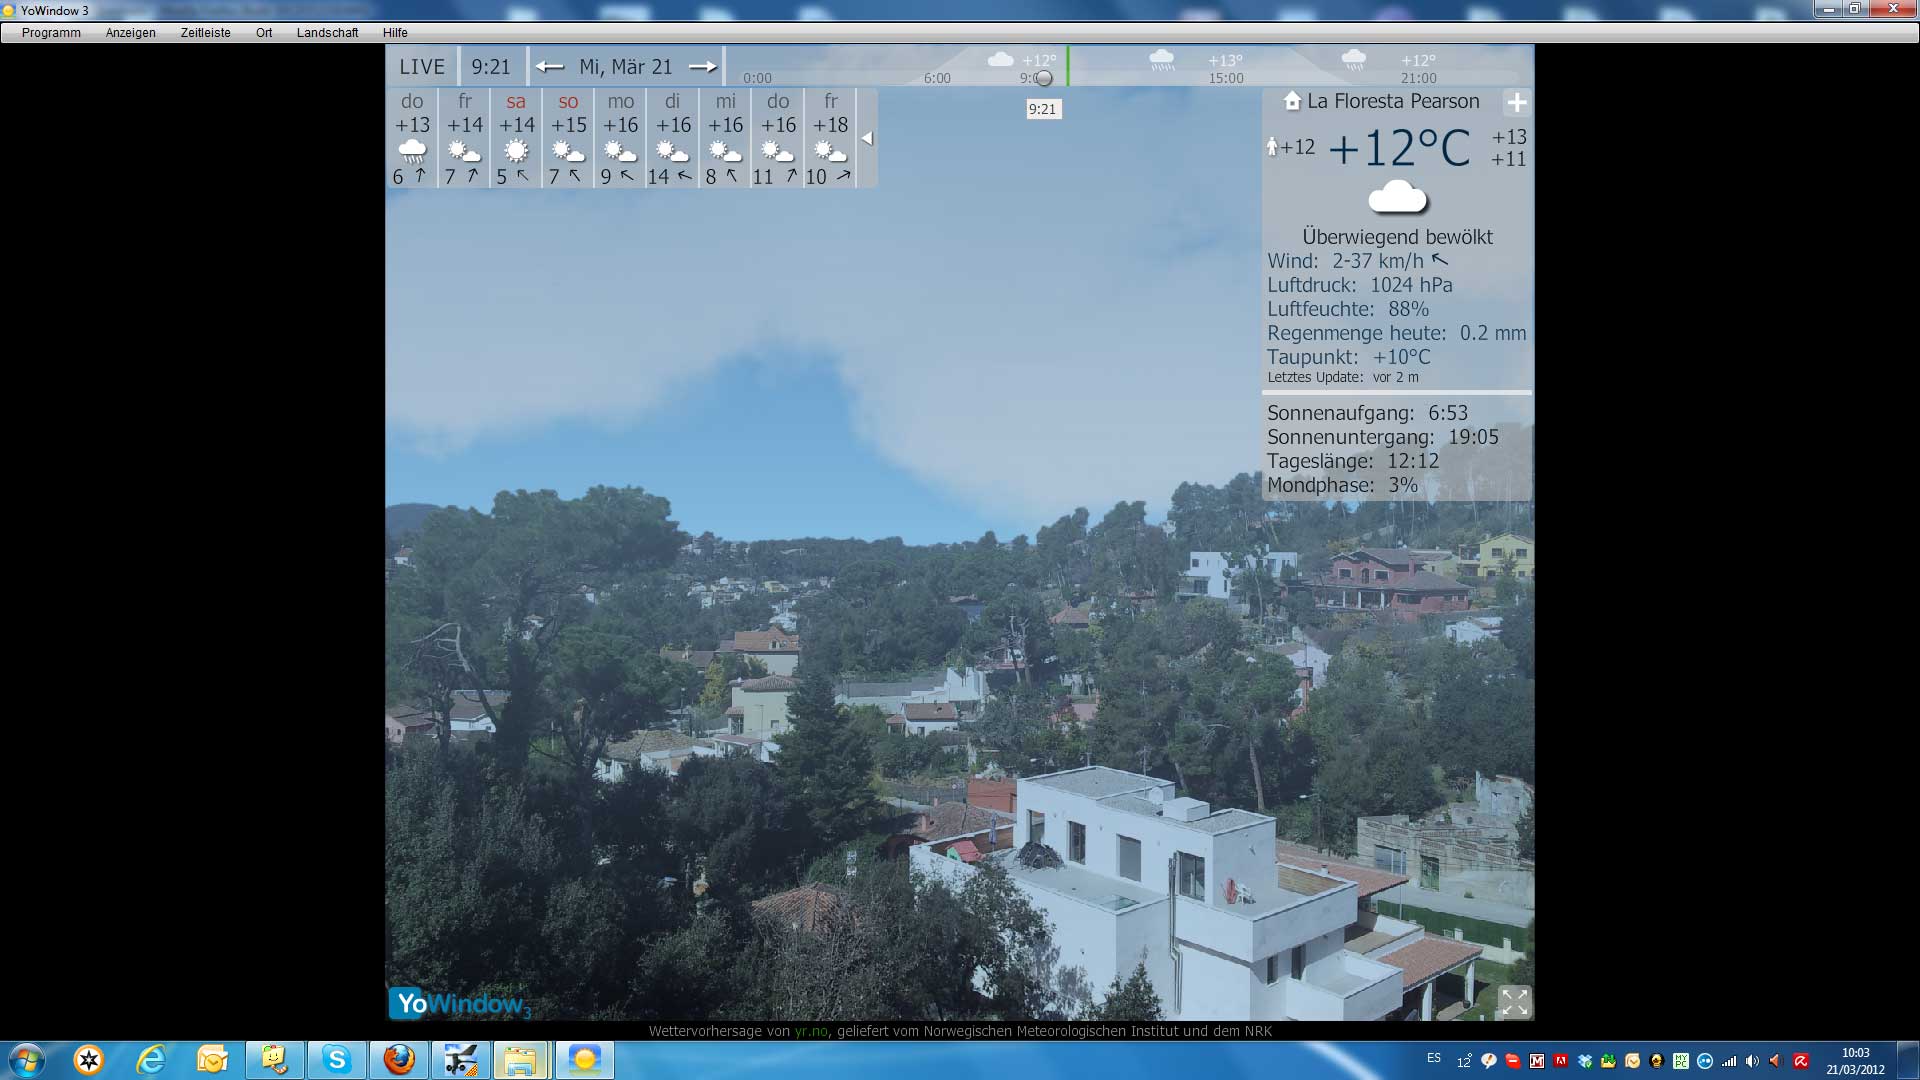This screenshot has height=1080, width=1920.
Task: Toggle LIVE mode on the timeline
Action: click(422, 67)
